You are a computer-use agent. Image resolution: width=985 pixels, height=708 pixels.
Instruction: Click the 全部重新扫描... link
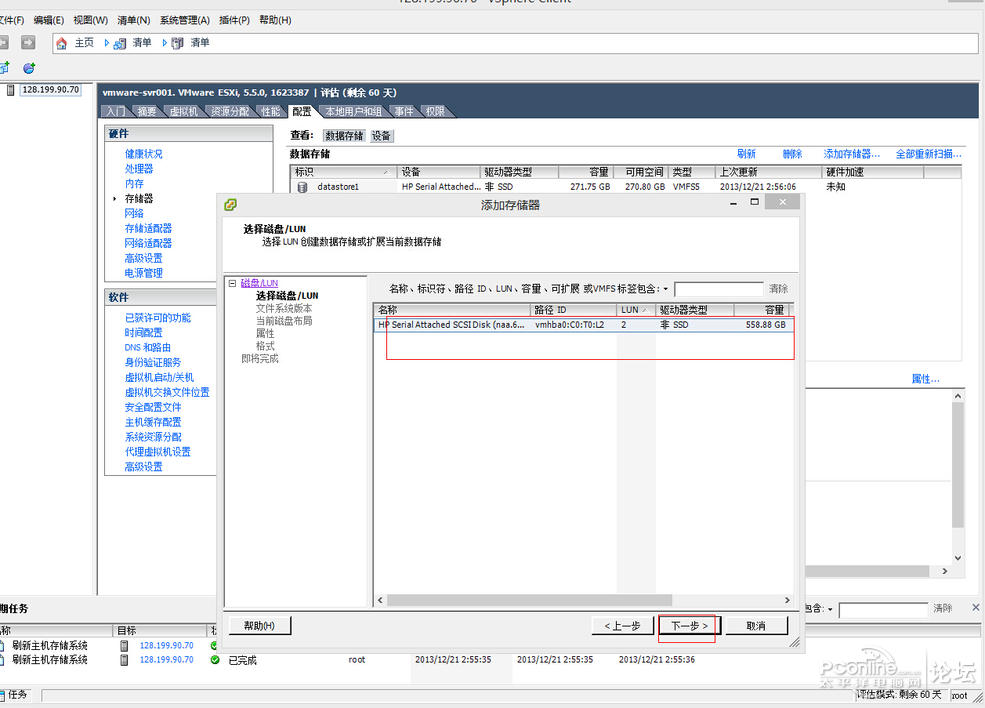click(928, 154)
